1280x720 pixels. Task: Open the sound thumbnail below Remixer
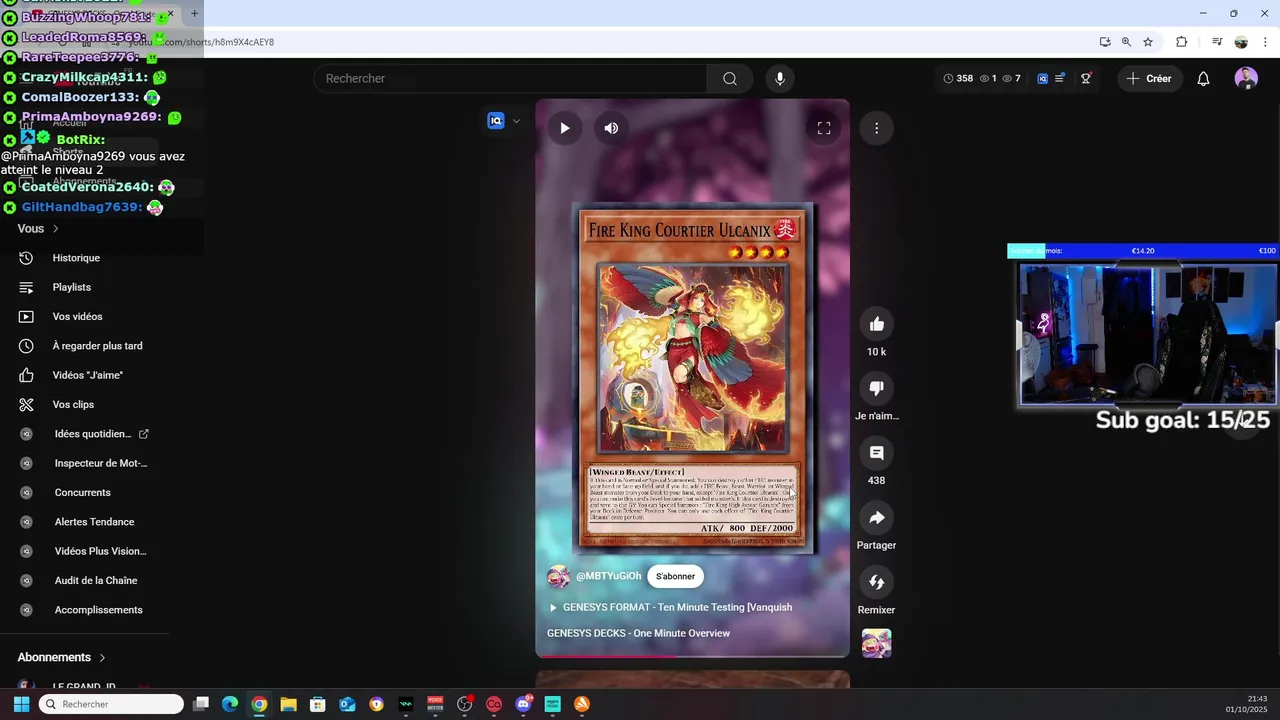click(x=876, y=643)
